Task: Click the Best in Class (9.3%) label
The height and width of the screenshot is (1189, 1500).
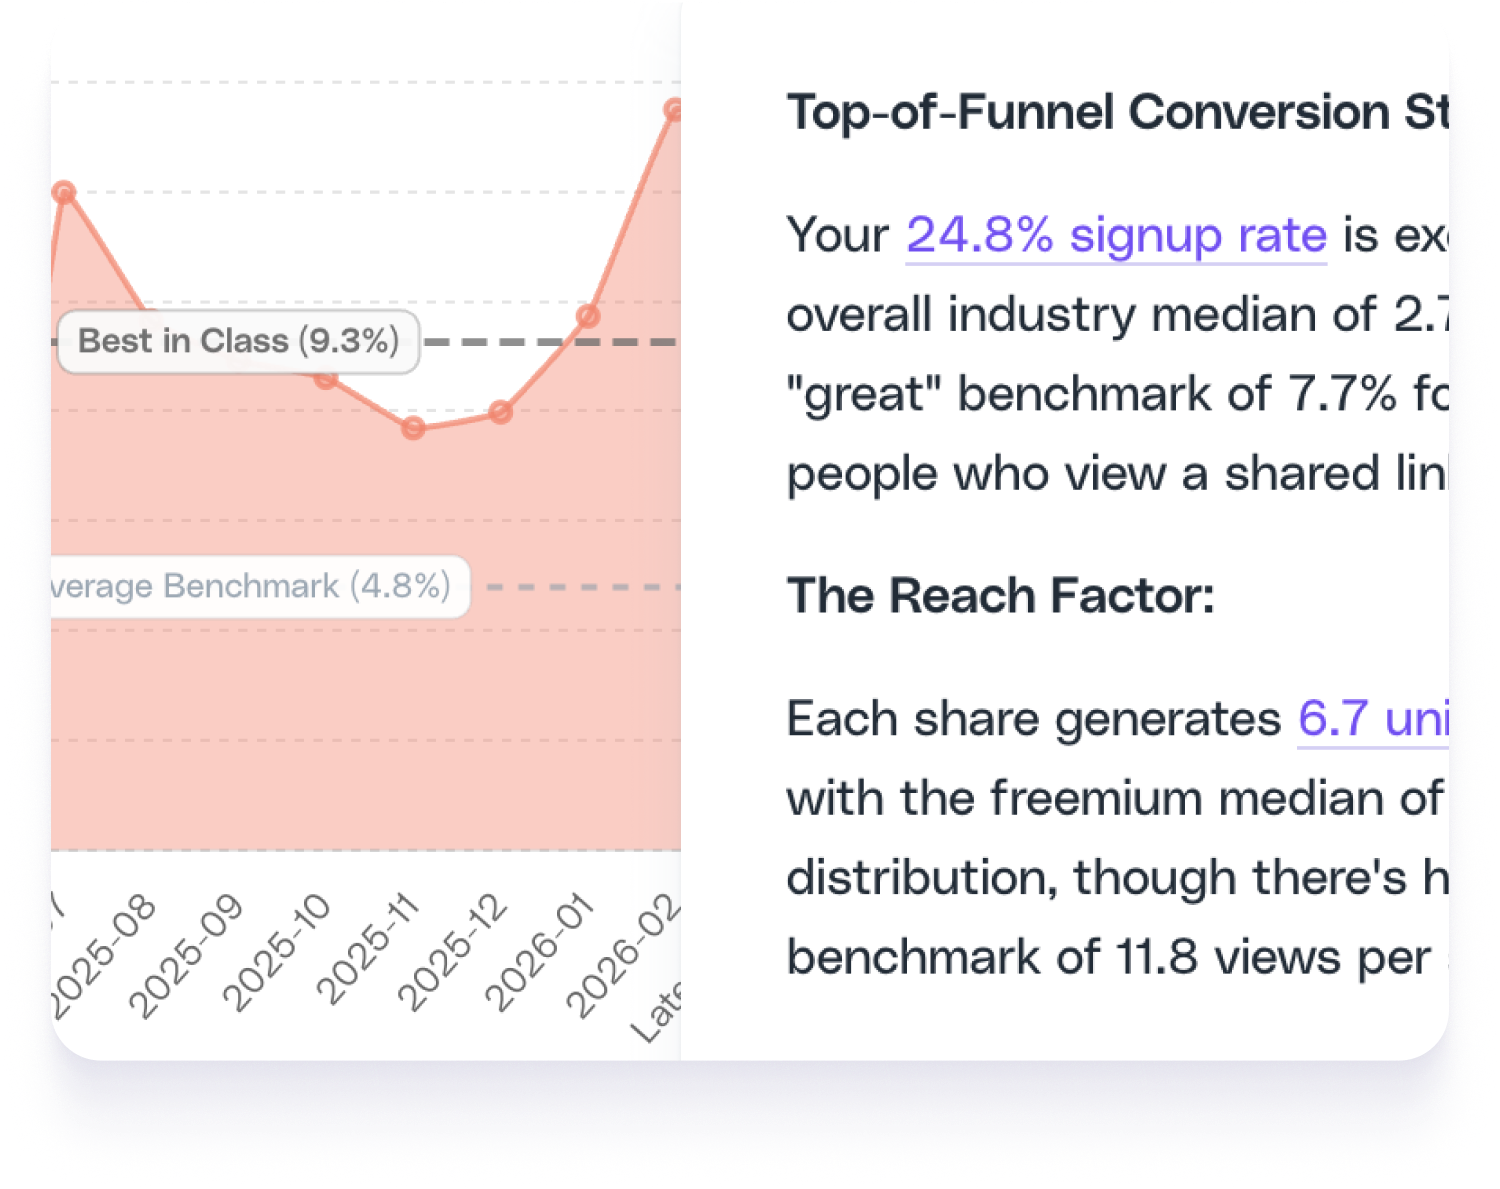Action: [238, 341]
